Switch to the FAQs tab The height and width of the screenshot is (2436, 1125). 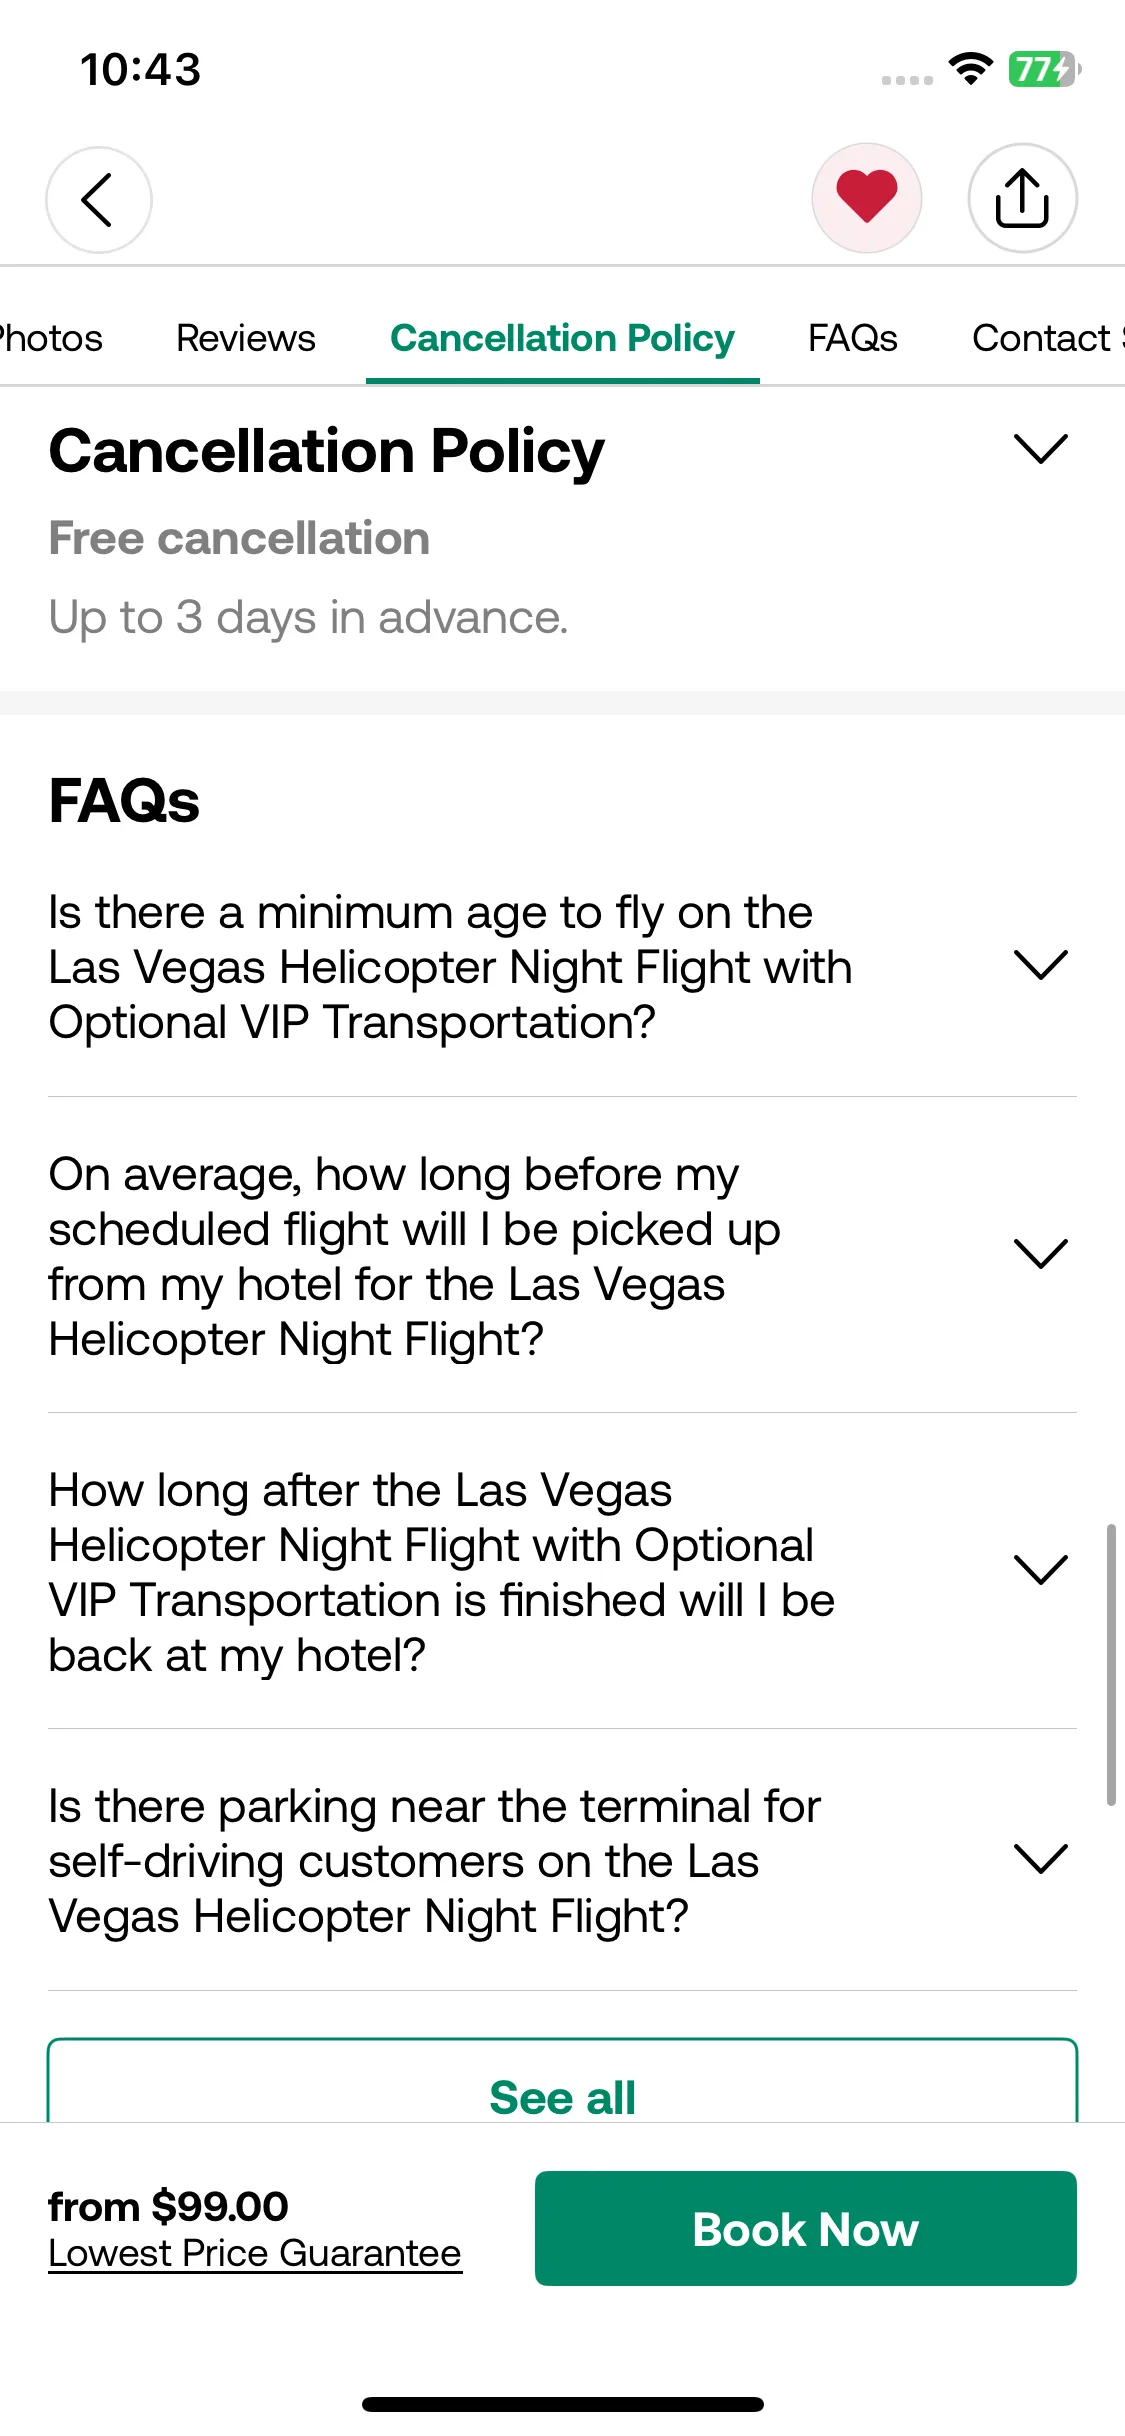point(853,338)
